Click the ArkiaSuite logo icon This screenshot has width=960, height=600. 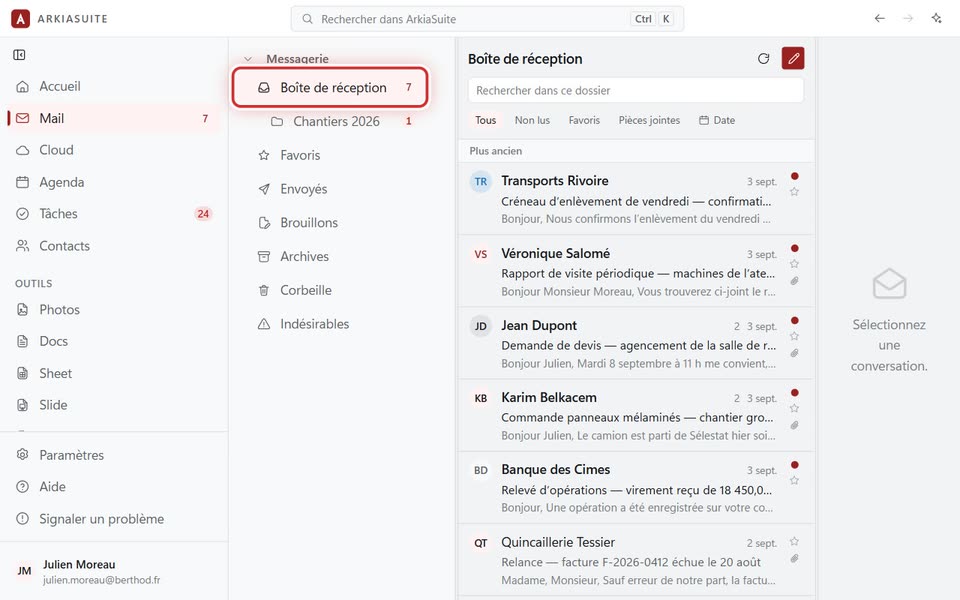tap(20, 19)
